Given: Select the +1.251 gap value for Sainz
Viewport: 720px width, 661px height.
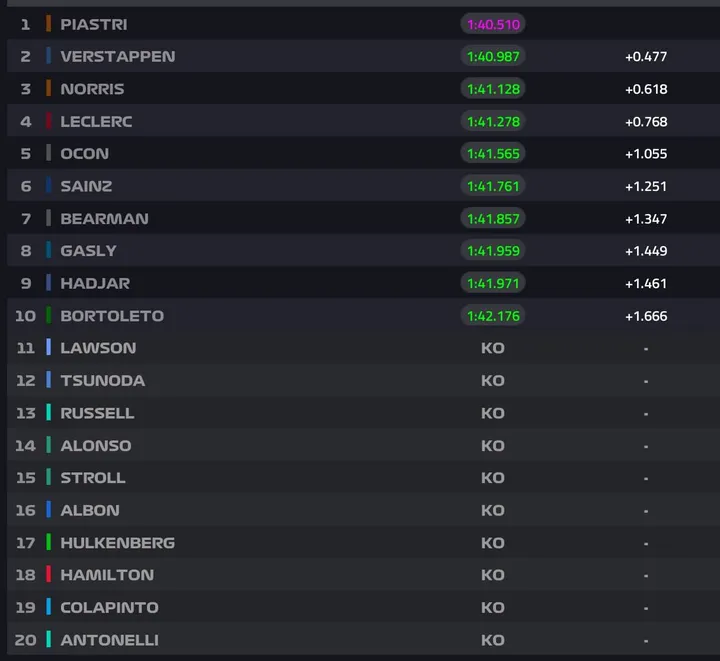Looking at the screenshot, I should pos(646,186).
